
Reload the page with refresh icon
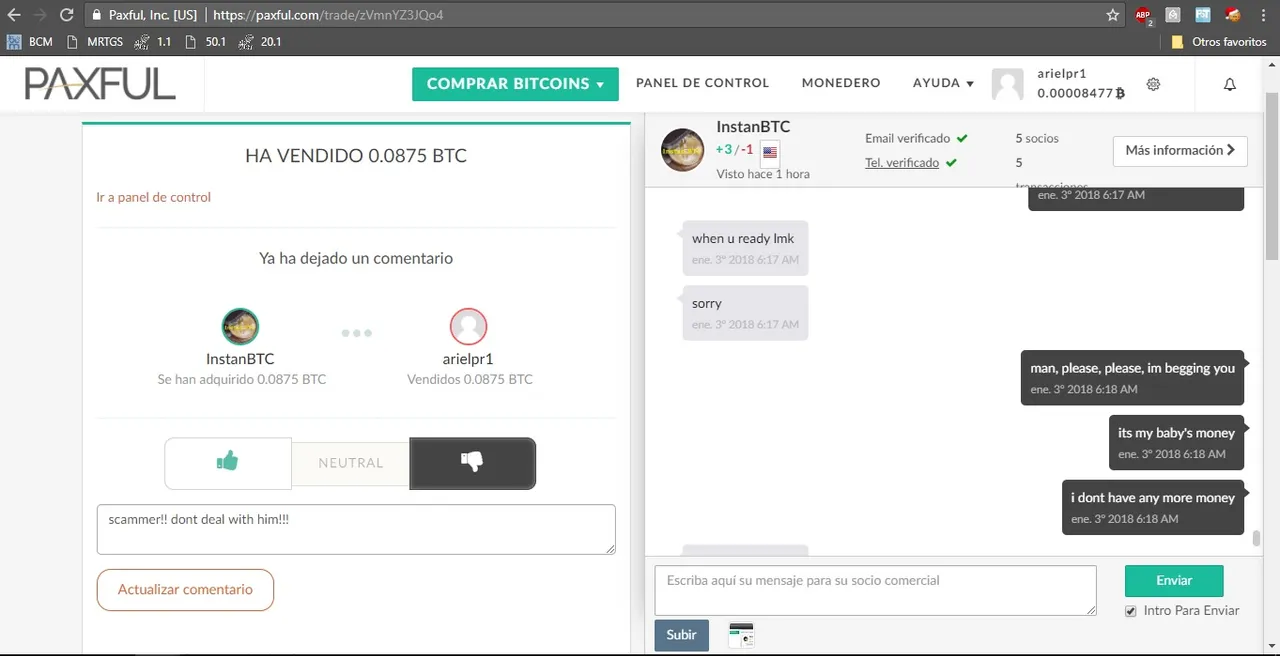tap(66, 15)
